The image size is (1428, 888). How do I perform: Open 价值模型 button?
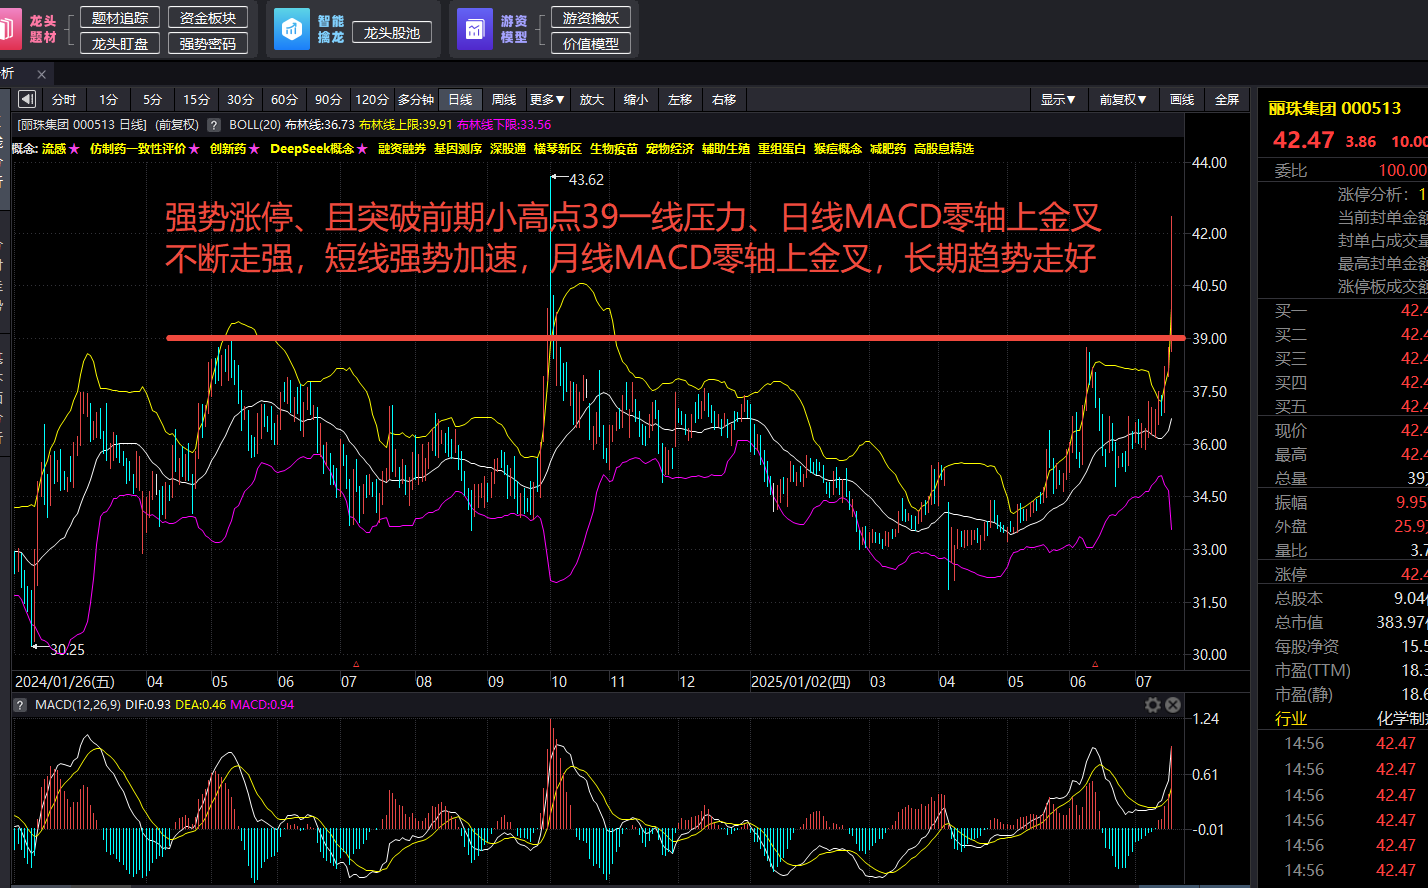[x=591, y=43]
